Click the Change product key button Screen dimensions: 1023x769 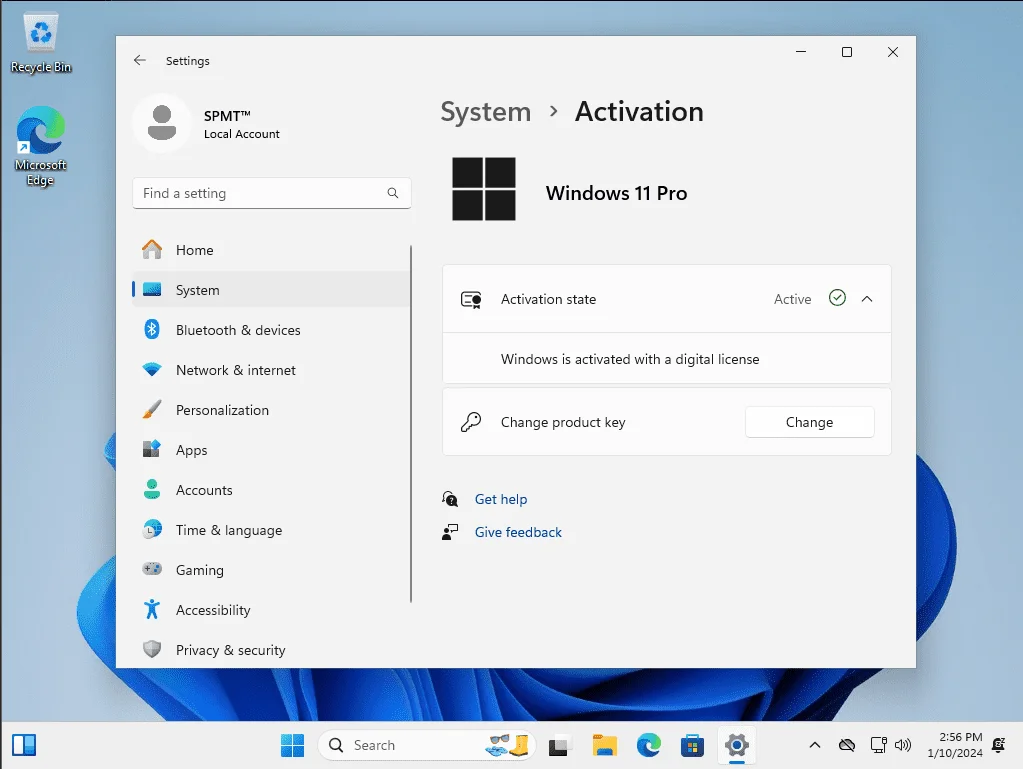(x=809, y=422)
